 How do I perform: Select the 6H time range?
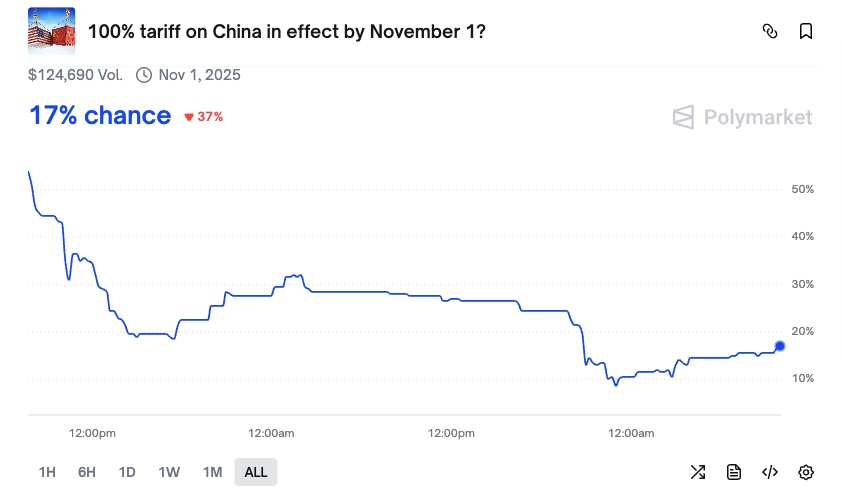coord(87,472)
